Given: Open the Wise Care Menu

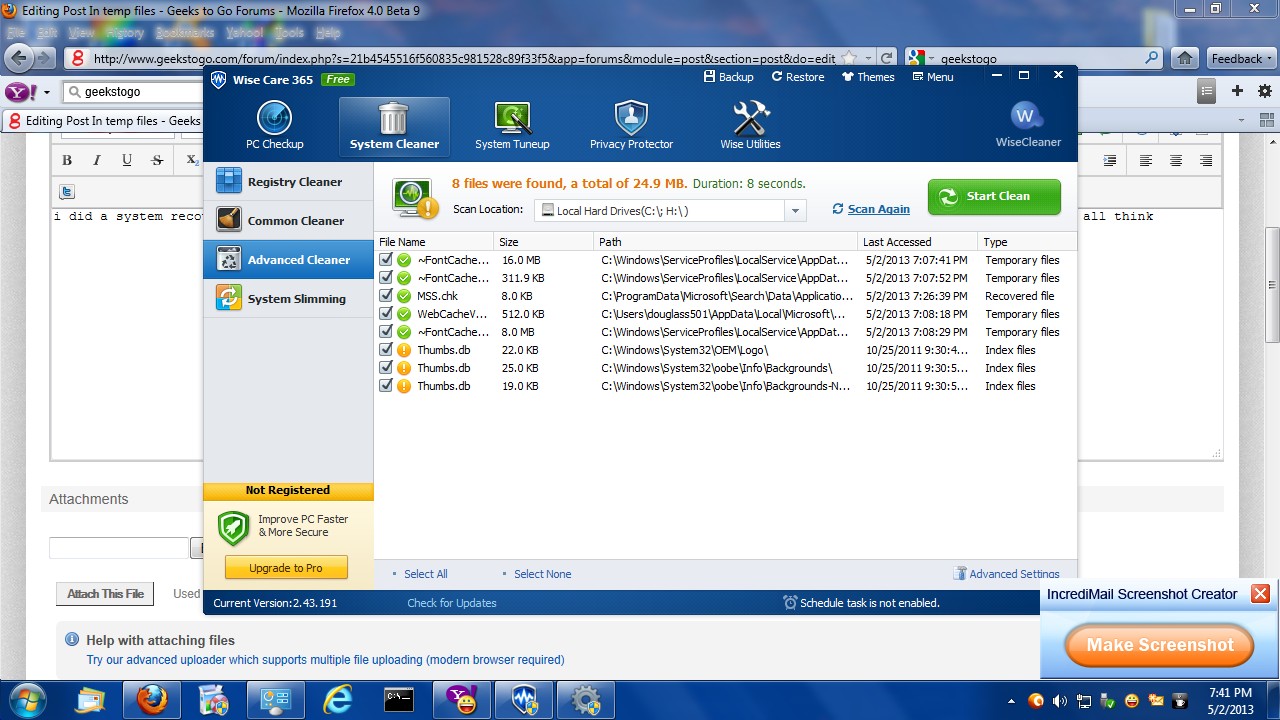Looking at the screenshot, I should click(x=932, y=77).
